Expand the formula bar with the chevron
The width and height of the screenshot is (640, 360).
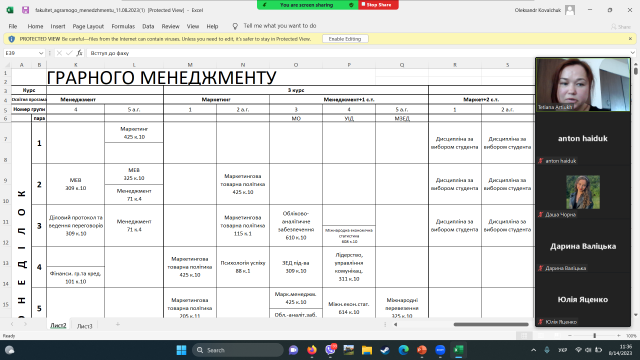click(x=633, y=53)
